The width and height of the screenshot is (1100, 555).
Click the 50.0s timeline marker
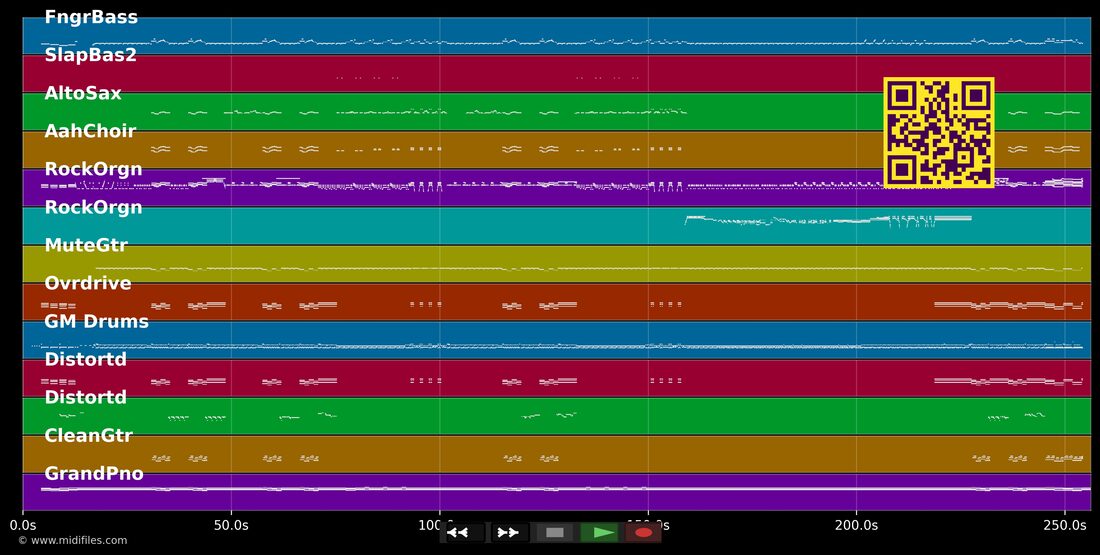point(232,525)
